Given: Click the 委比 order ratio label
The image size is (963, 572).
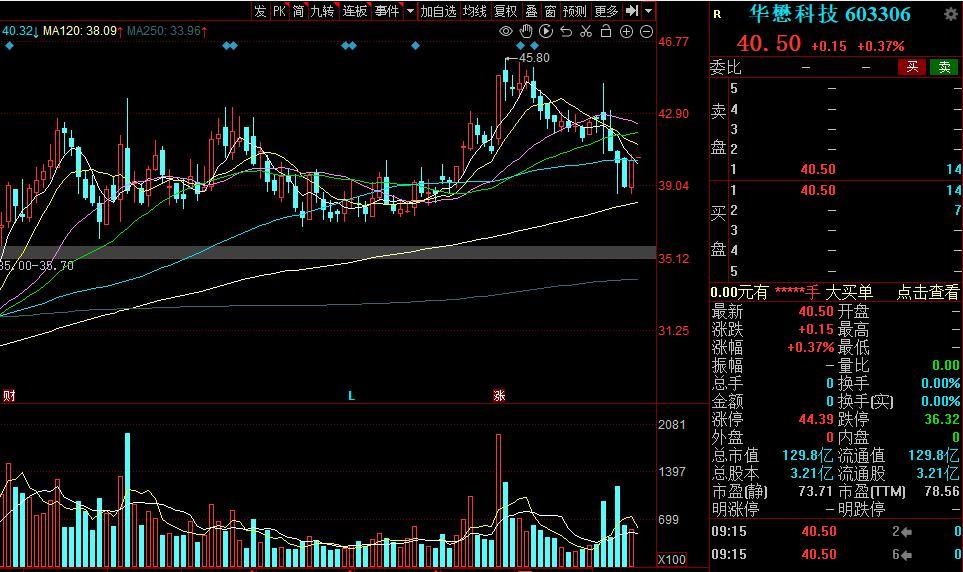Looking at the screenshot, I should (726, 67).
